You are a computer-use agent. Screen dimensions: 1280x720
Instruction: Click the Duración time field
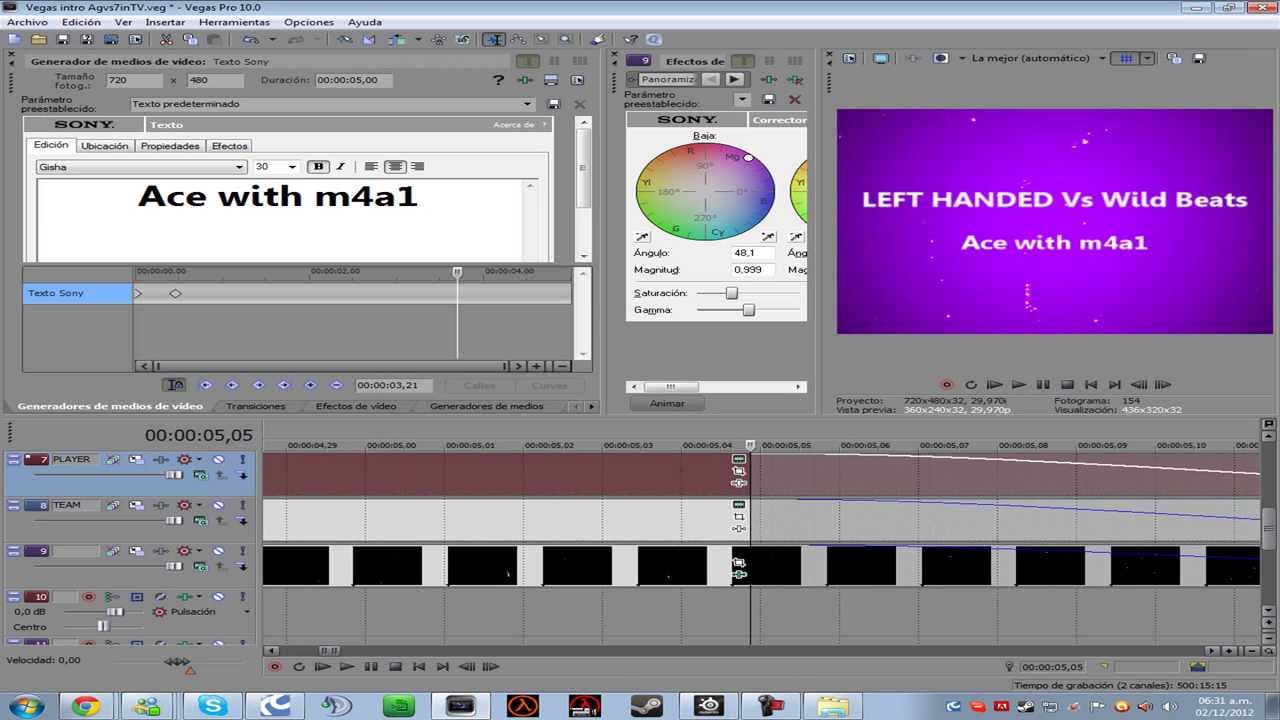[x=354, y=80]
